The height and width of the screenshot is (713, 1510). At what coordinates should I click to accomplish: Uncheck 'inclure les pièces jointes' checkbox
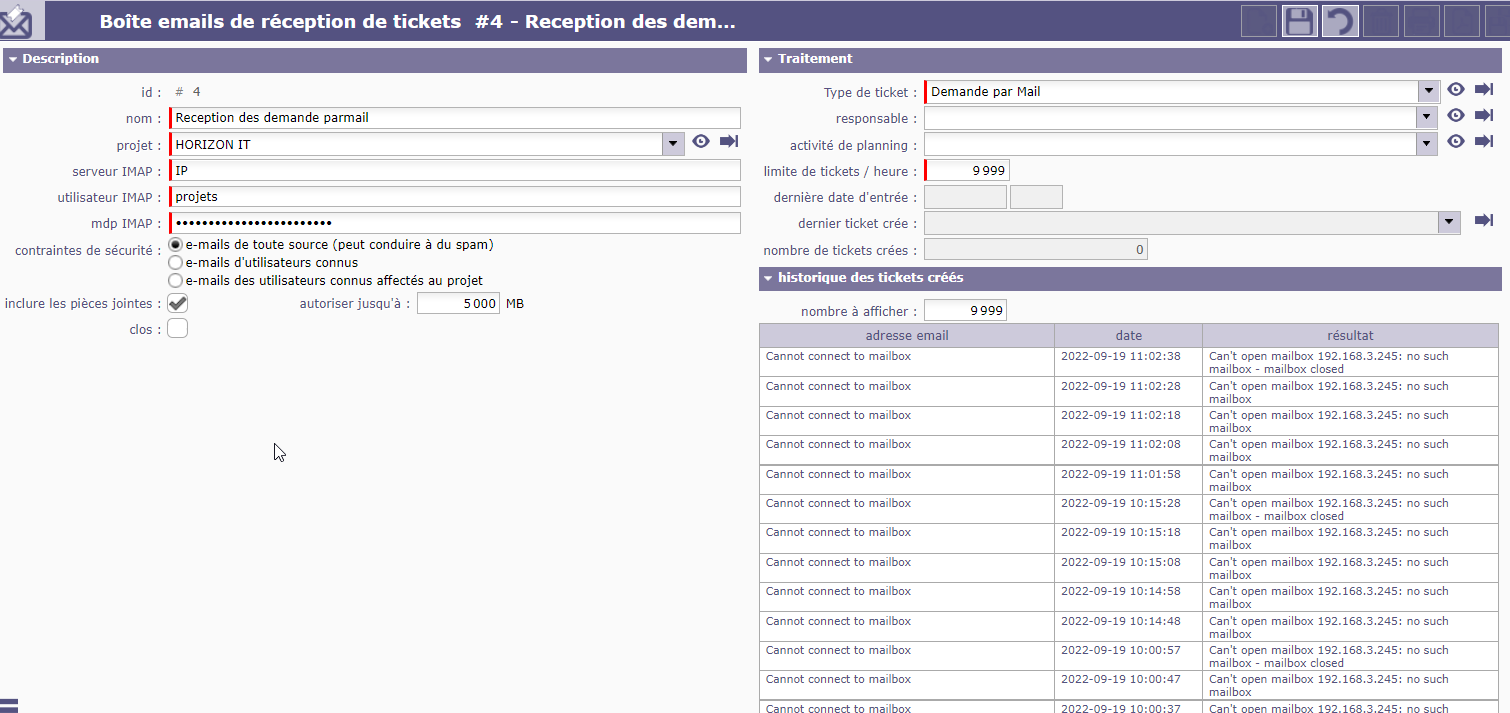coord(177,303)
